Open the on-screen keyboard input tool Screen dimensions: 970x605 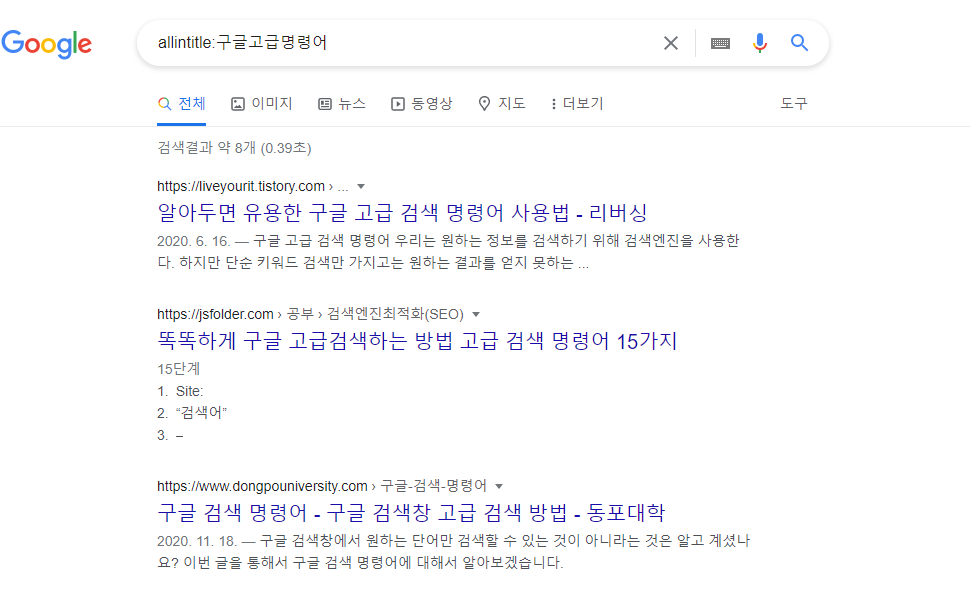point(720,43)
